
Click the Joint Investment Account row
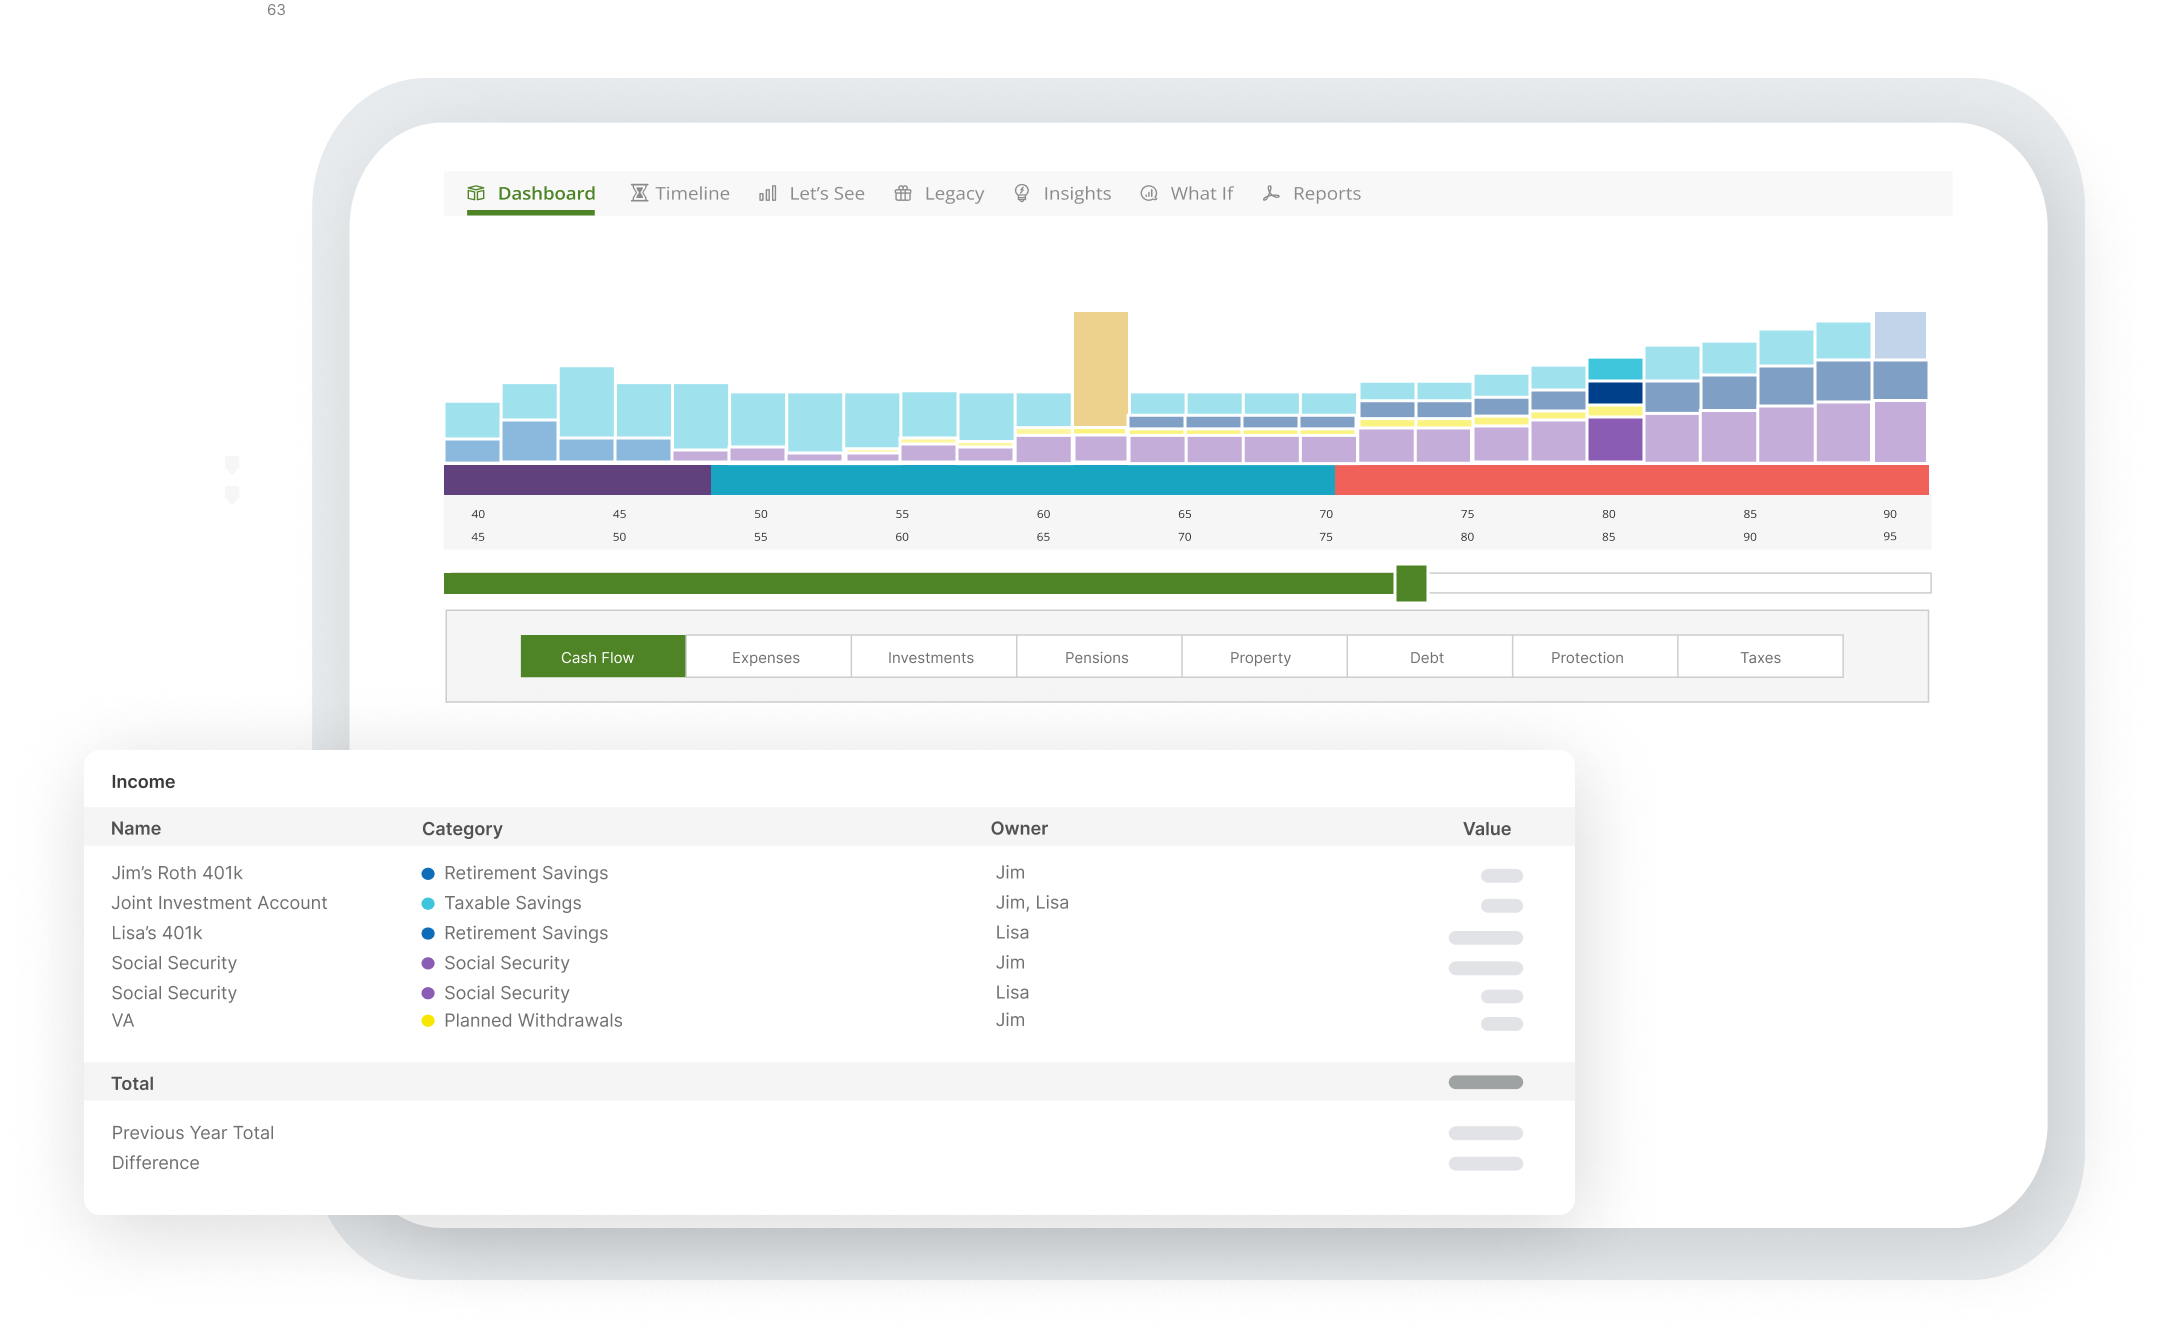pos(220,903)
